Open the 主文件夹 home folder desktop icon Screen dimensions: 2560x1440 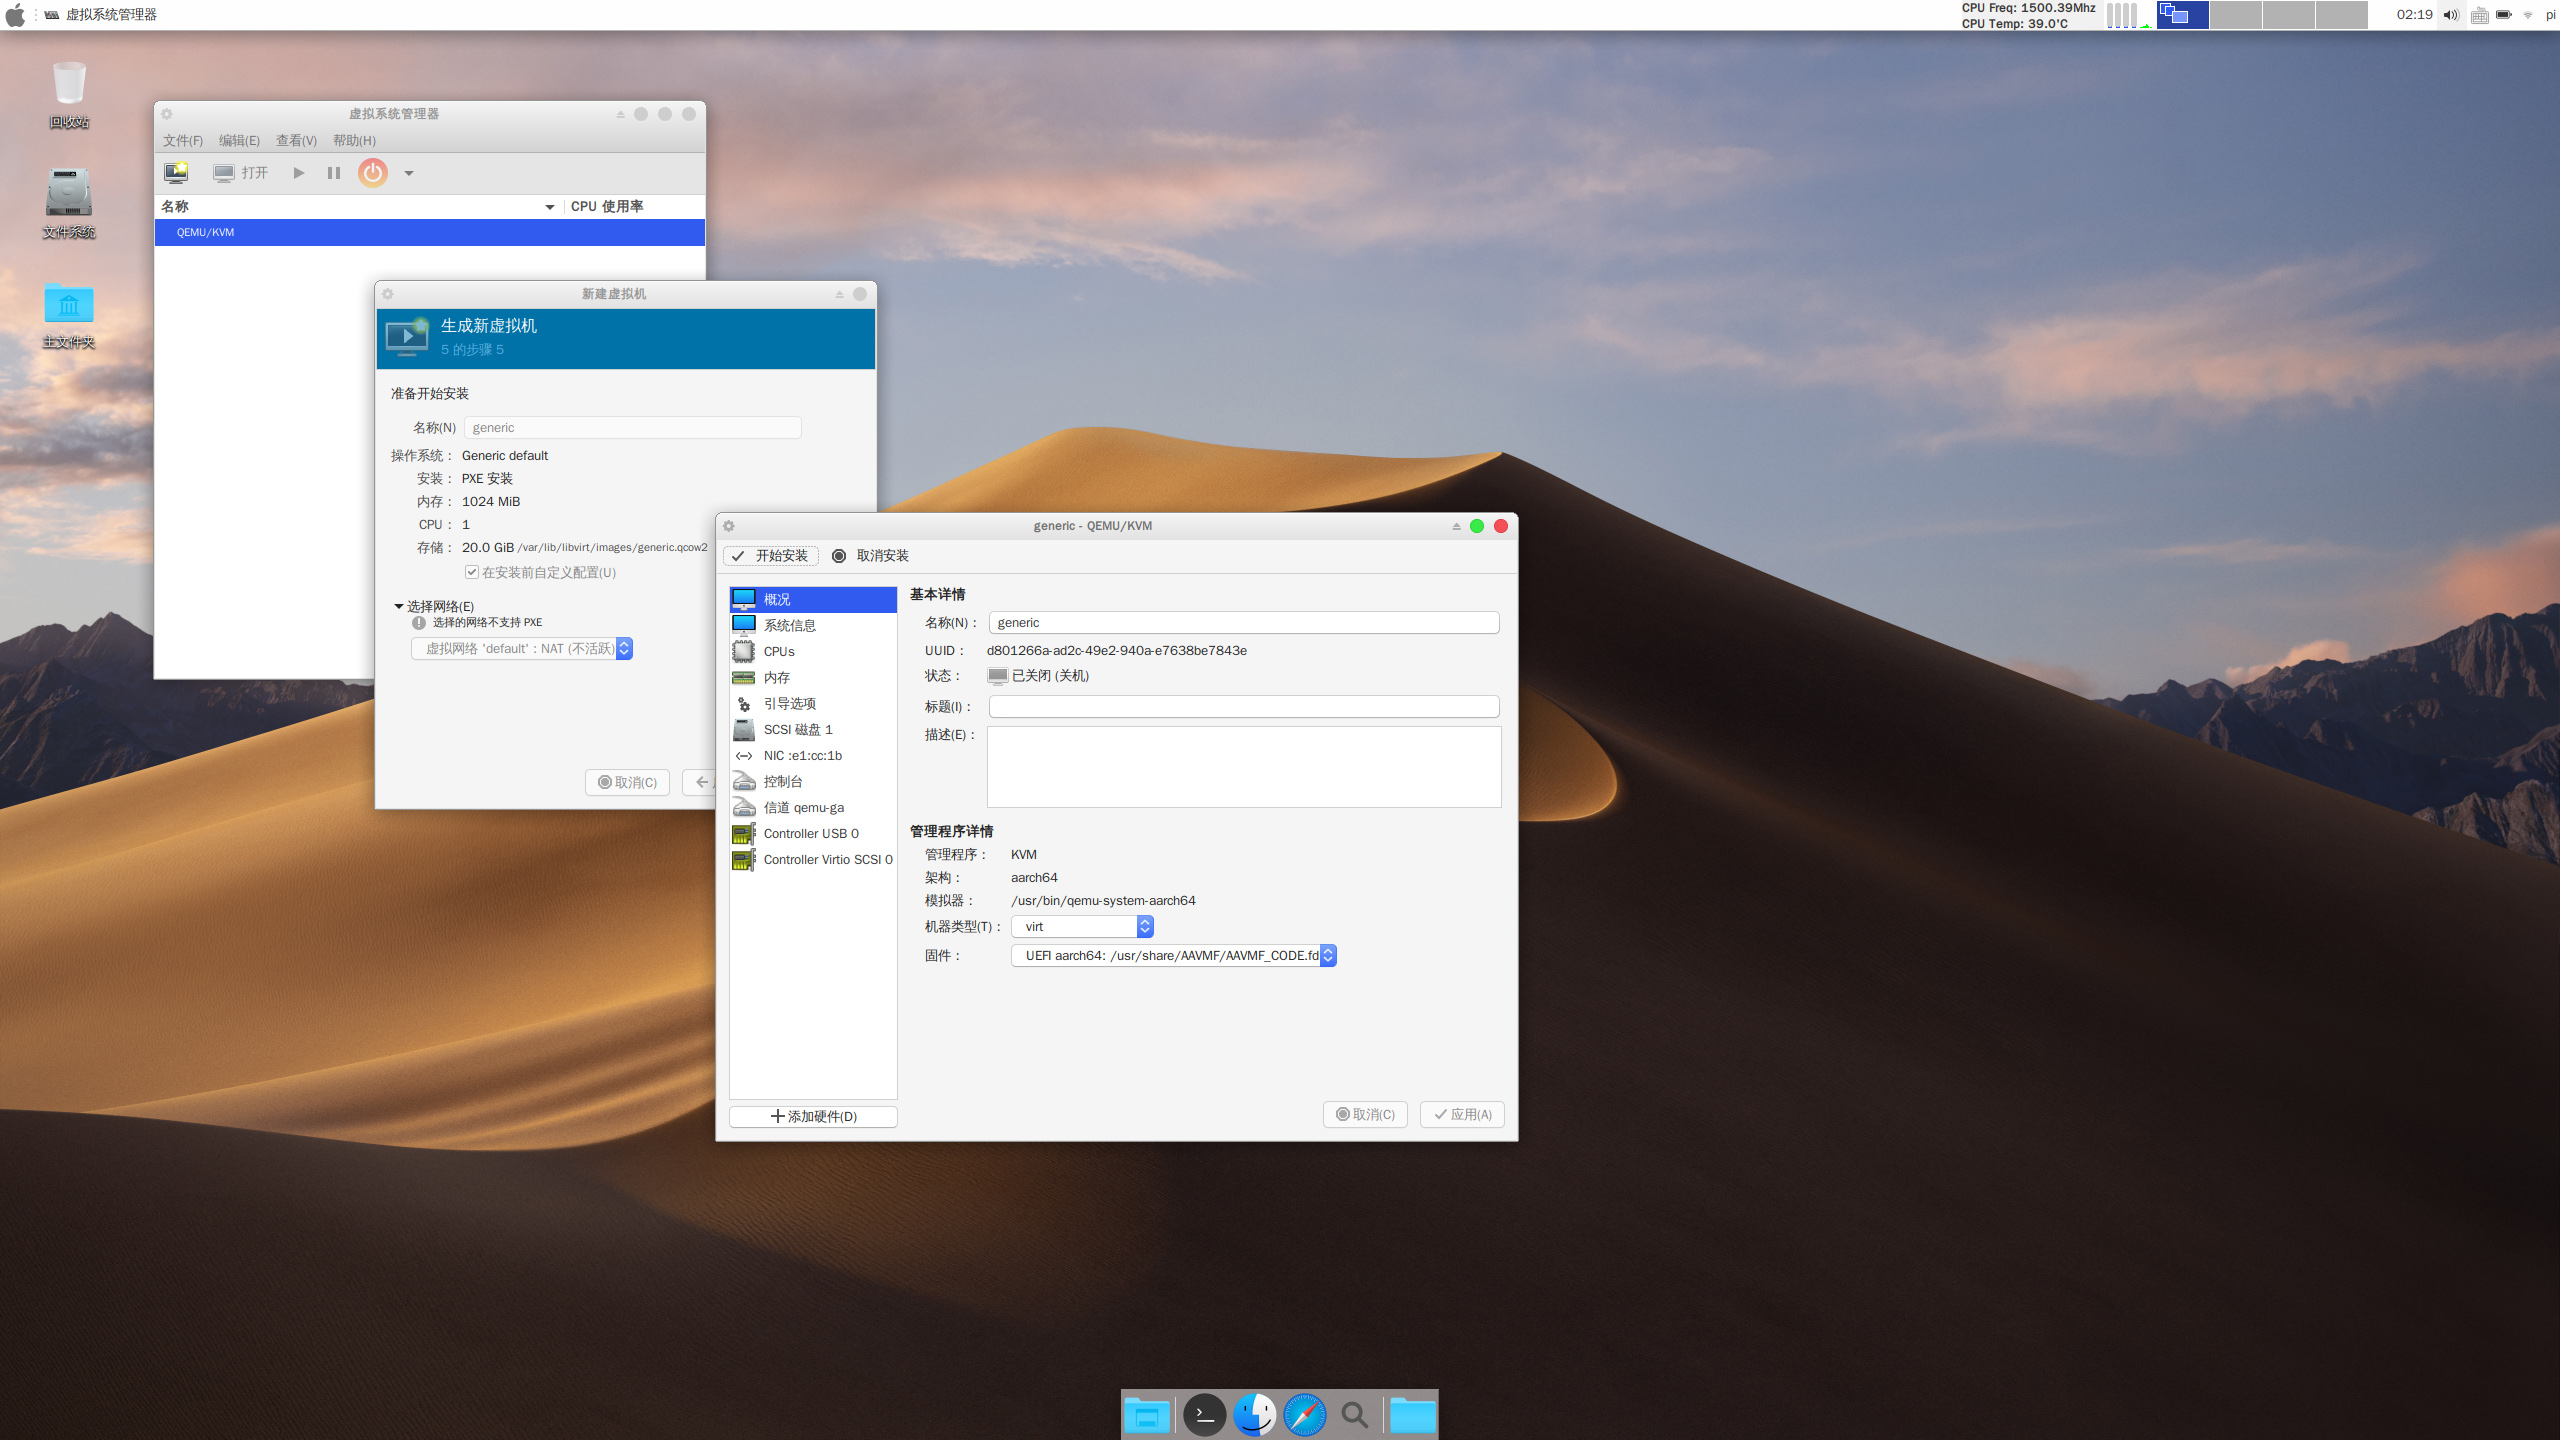tap(69, 315)
